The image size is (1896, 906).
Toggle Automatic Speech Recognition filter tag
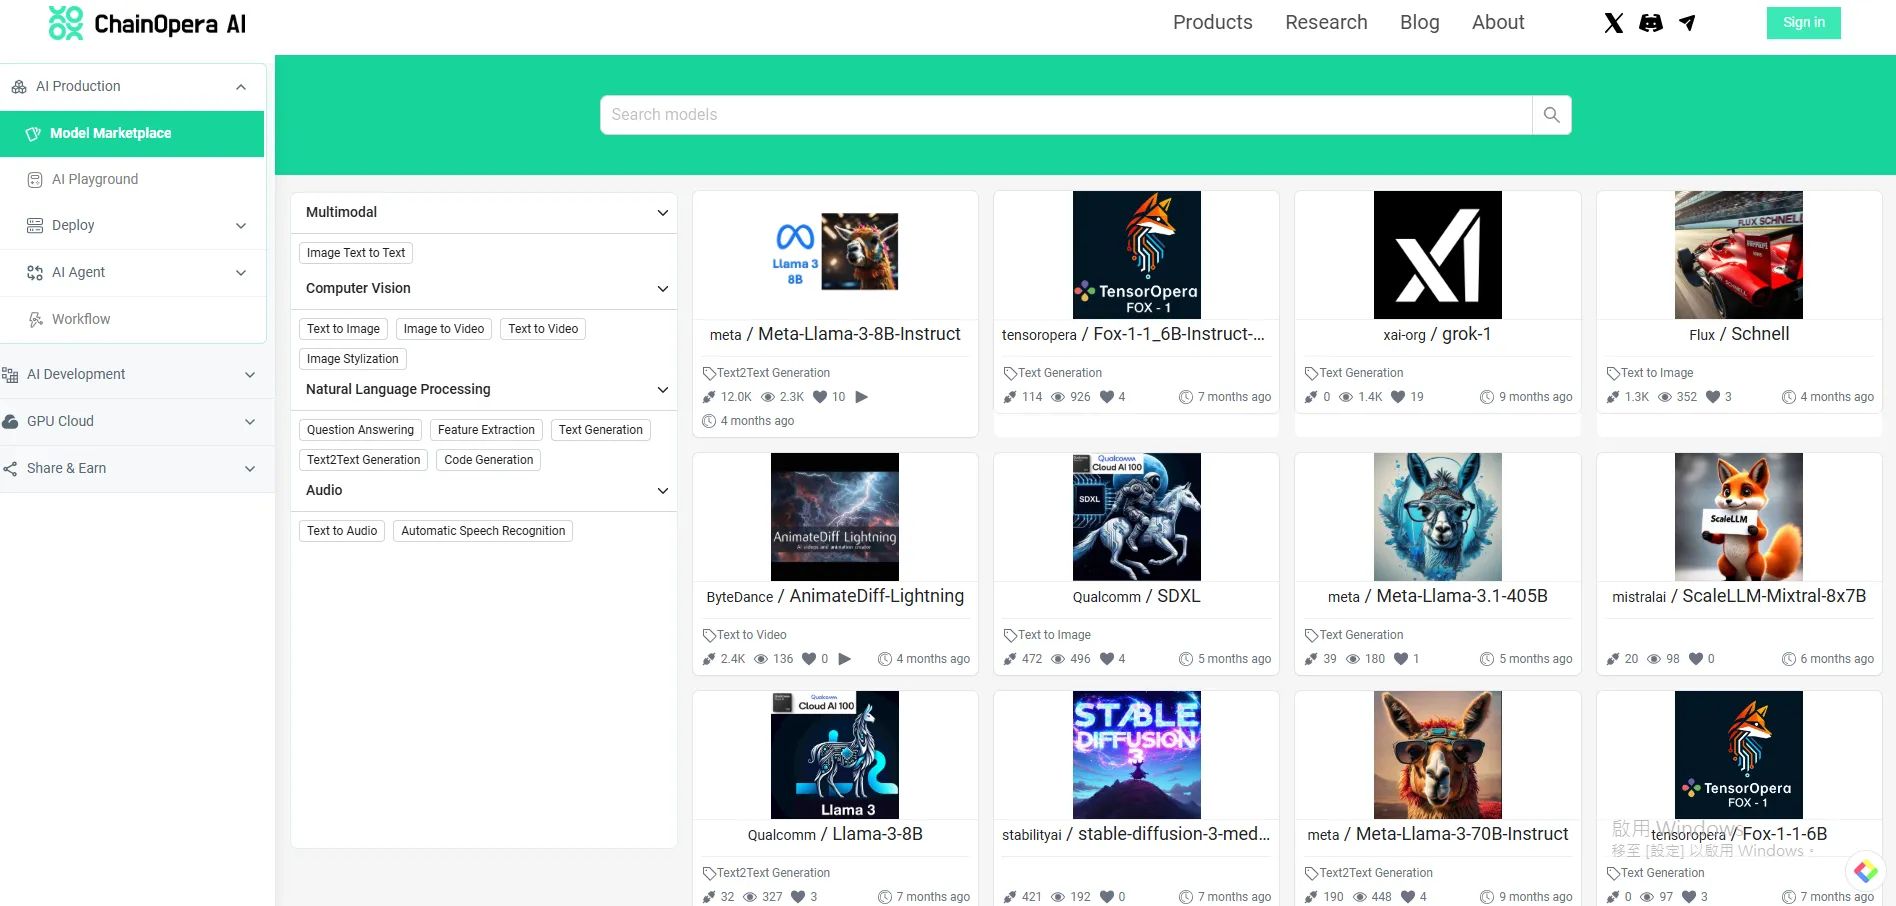coord(483,531)
